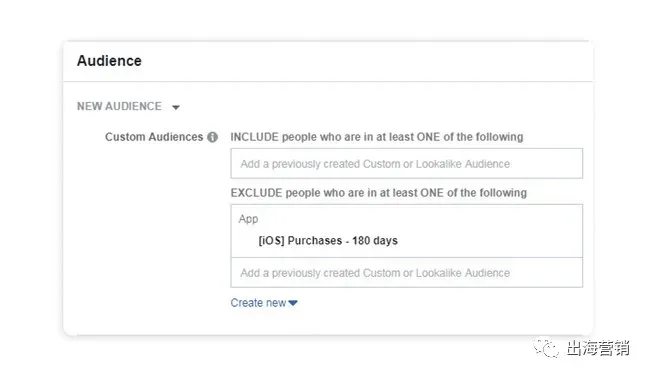Click the App category label
The width and height of the screenshot is (650, 376).
[x=248, y=219]
